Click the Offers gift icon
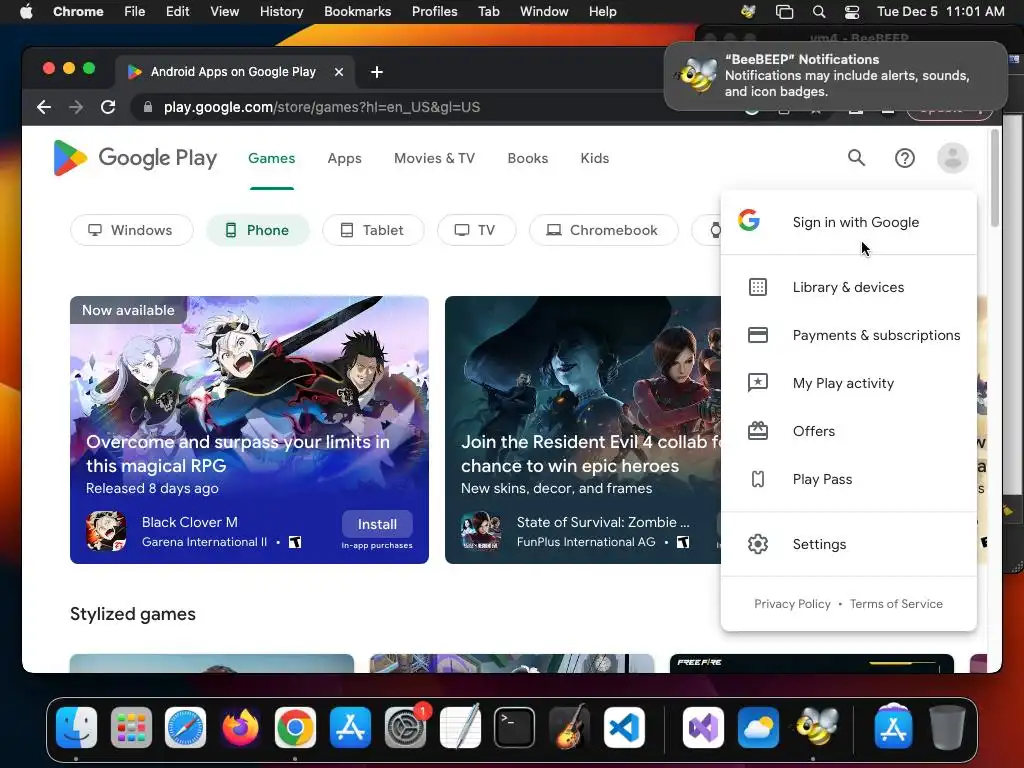The height and width of the screenshot is (768, 1024). coord(758,431)
